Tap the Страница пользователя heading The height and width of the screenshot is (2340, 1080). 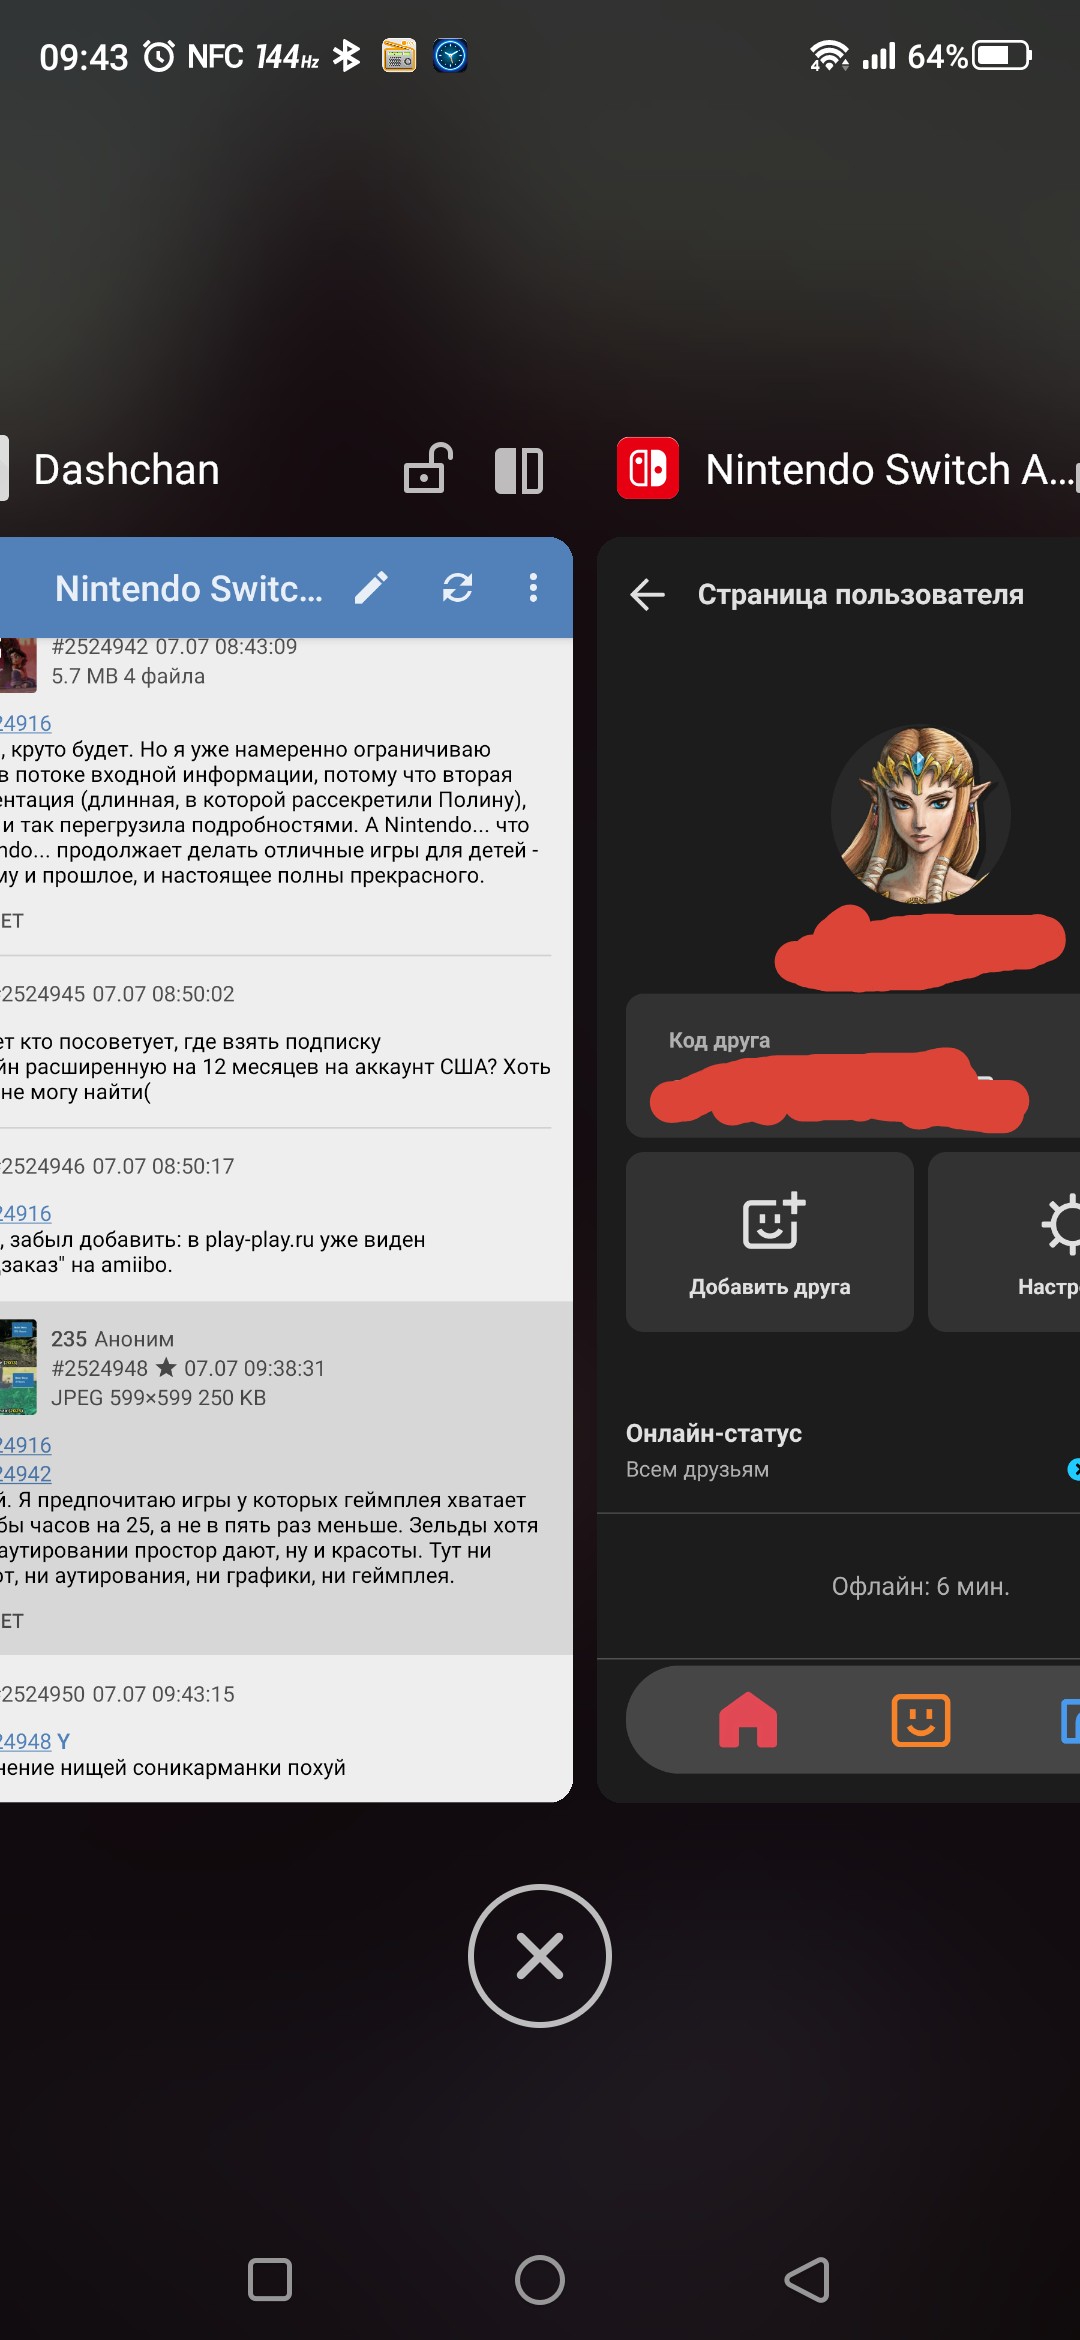coord(861,594)
